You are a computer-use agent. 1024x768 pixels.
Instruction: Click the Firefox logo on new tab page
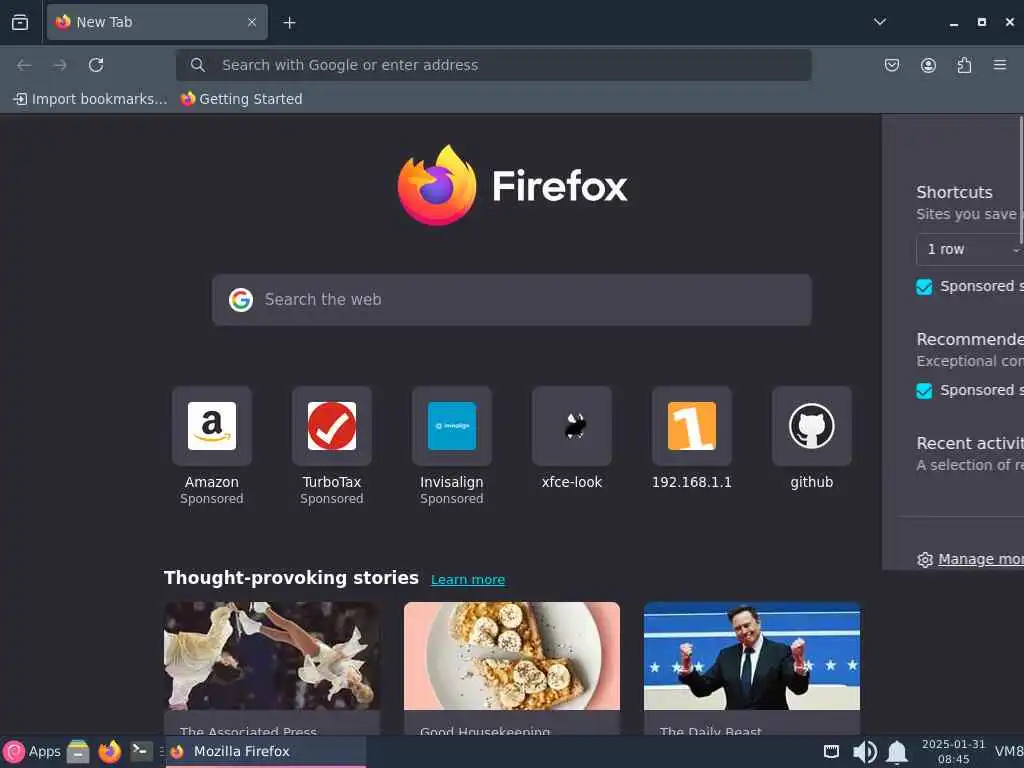point(513,185)
